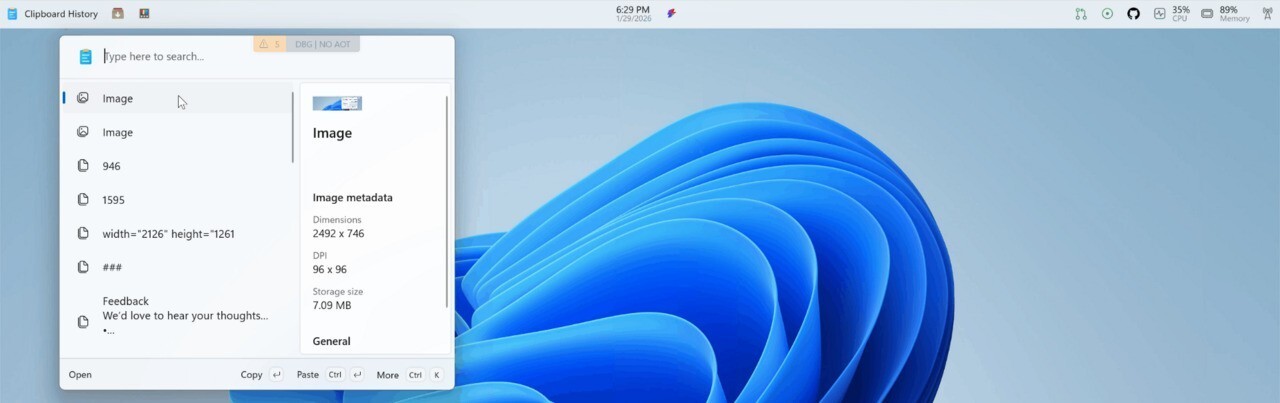This screenshot has width=1280, height=403.
Task: Click the CPU activity monitor icon
Action: point(1159,14)
